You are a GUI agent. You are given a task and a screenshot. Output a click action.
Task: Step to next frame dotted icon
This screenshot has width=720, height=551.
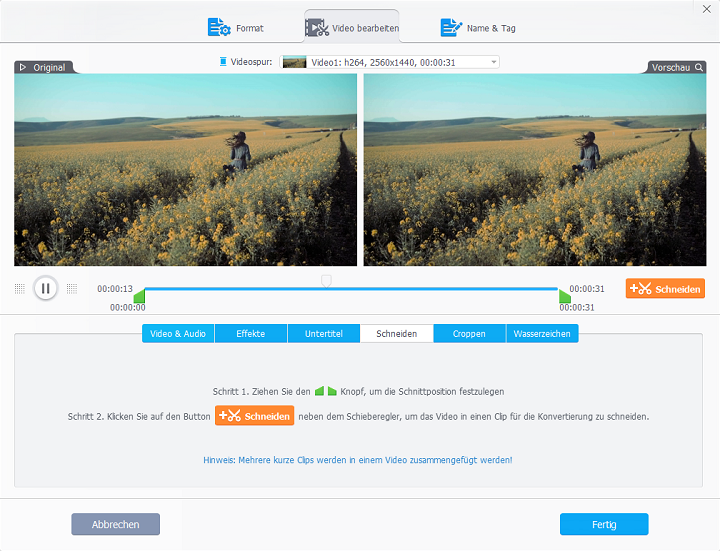click(x=72, y=288)
